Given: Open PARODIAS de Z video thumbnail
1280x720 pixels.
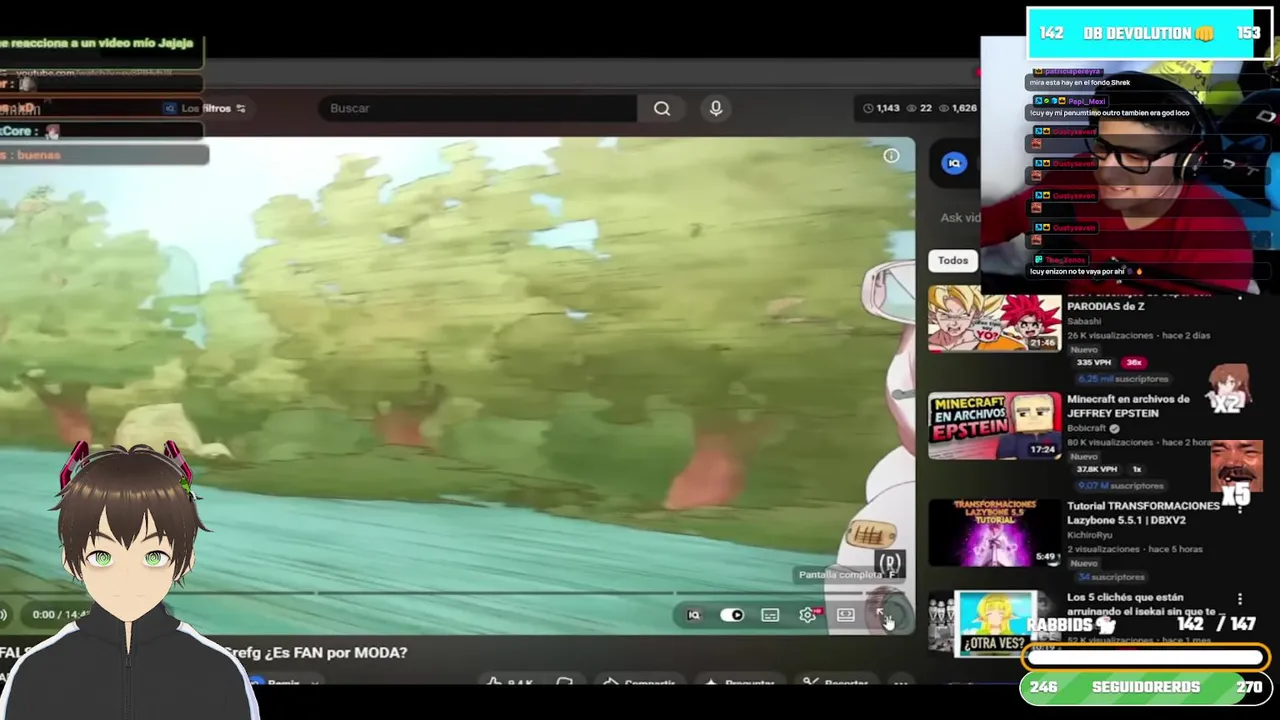Looking at the screenshot, I should click(994, 320).
